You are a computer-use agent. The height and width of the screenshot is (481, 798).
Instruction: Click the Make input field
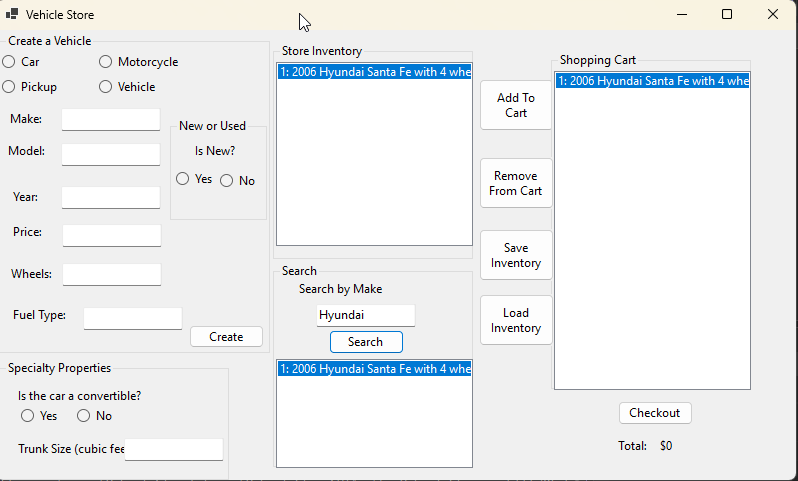pyautogui.click(x=111, y=120)
